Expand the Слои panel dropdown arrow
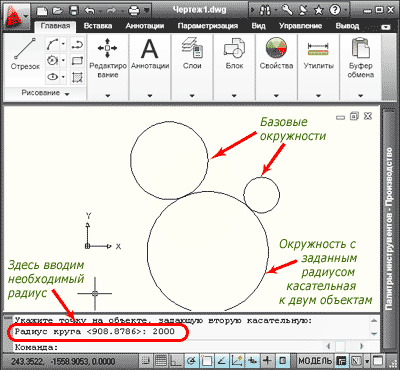 pos(192,96)
